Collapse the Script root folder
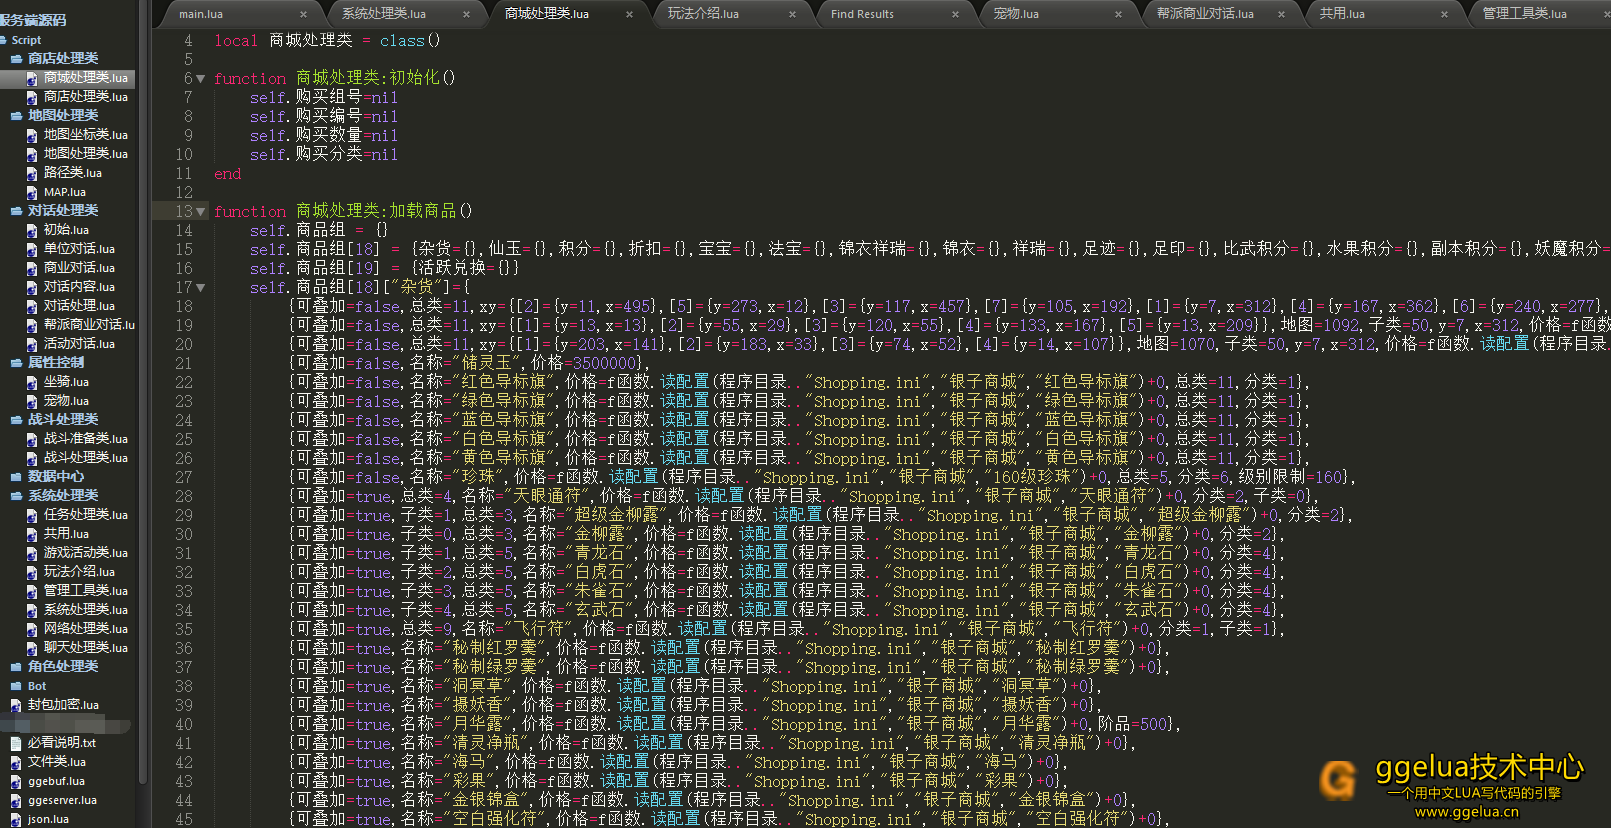The height and width of the screenshot is (828, 1611). [x=5, y=40]
